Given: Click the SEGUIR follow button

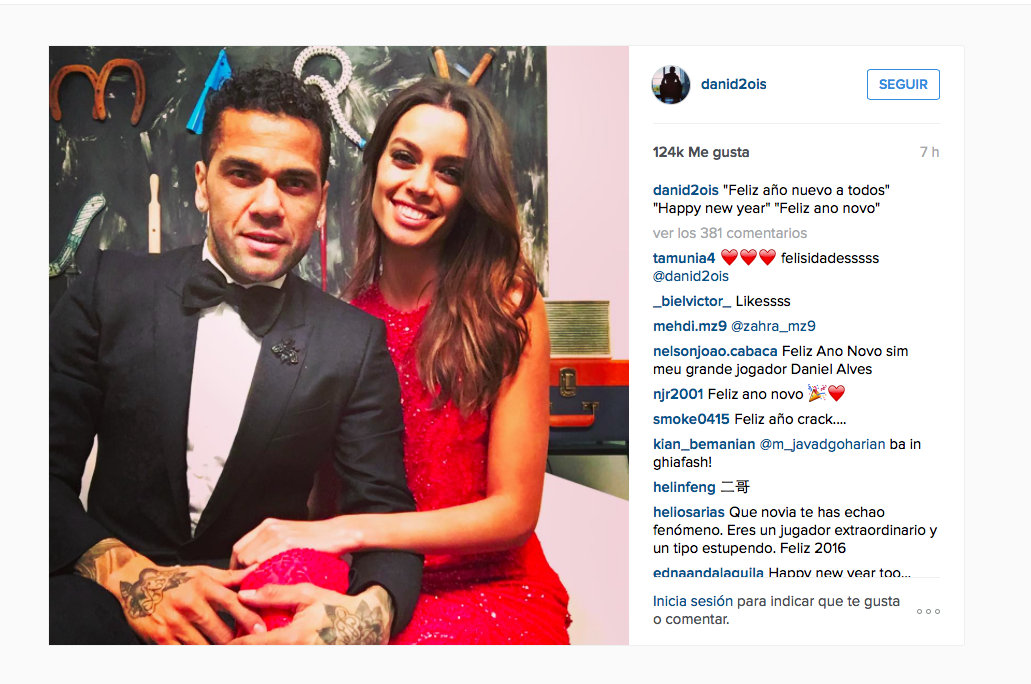Looking at the screenshot, I should pos(903,84).
